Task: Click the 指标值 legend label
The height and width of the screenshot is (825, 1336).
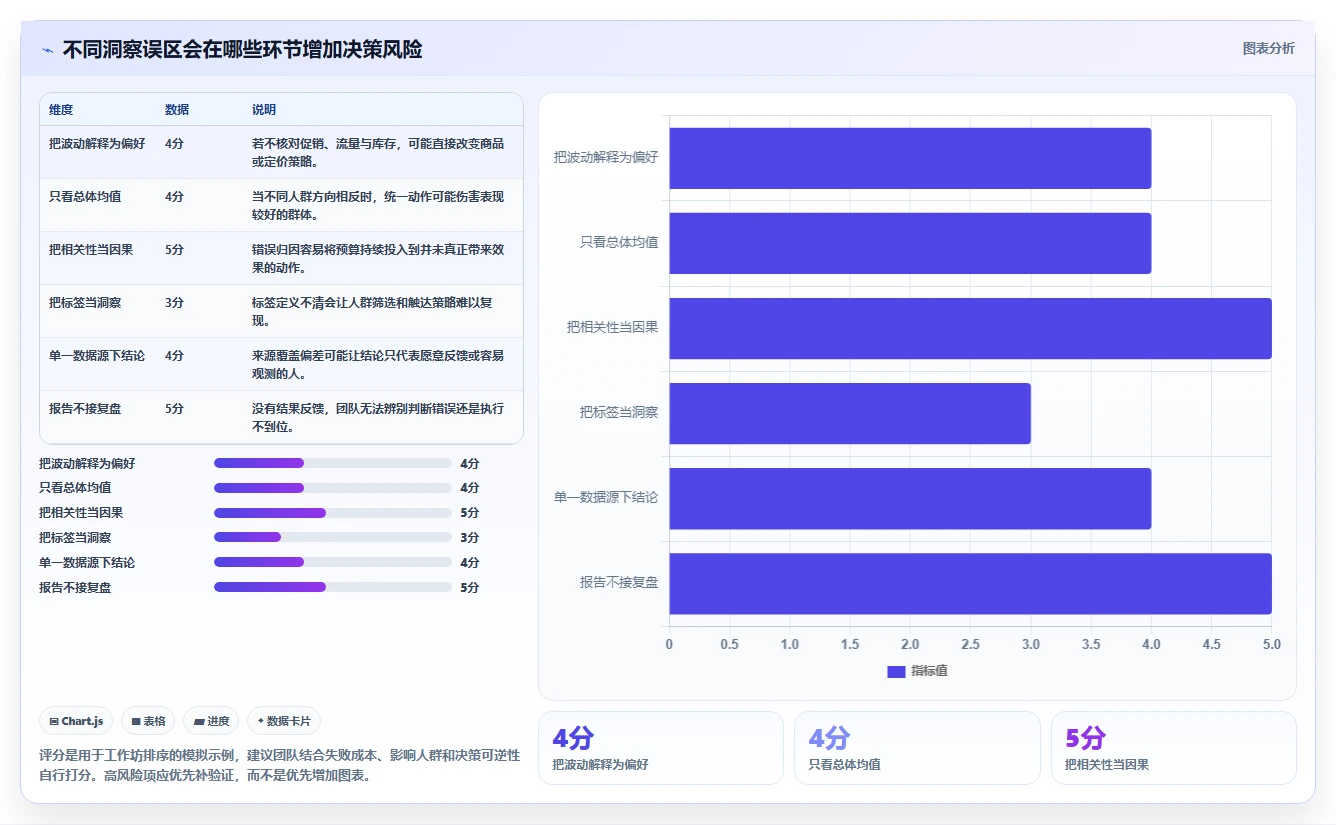Action: pyautogui.click(x=929, y=671)
